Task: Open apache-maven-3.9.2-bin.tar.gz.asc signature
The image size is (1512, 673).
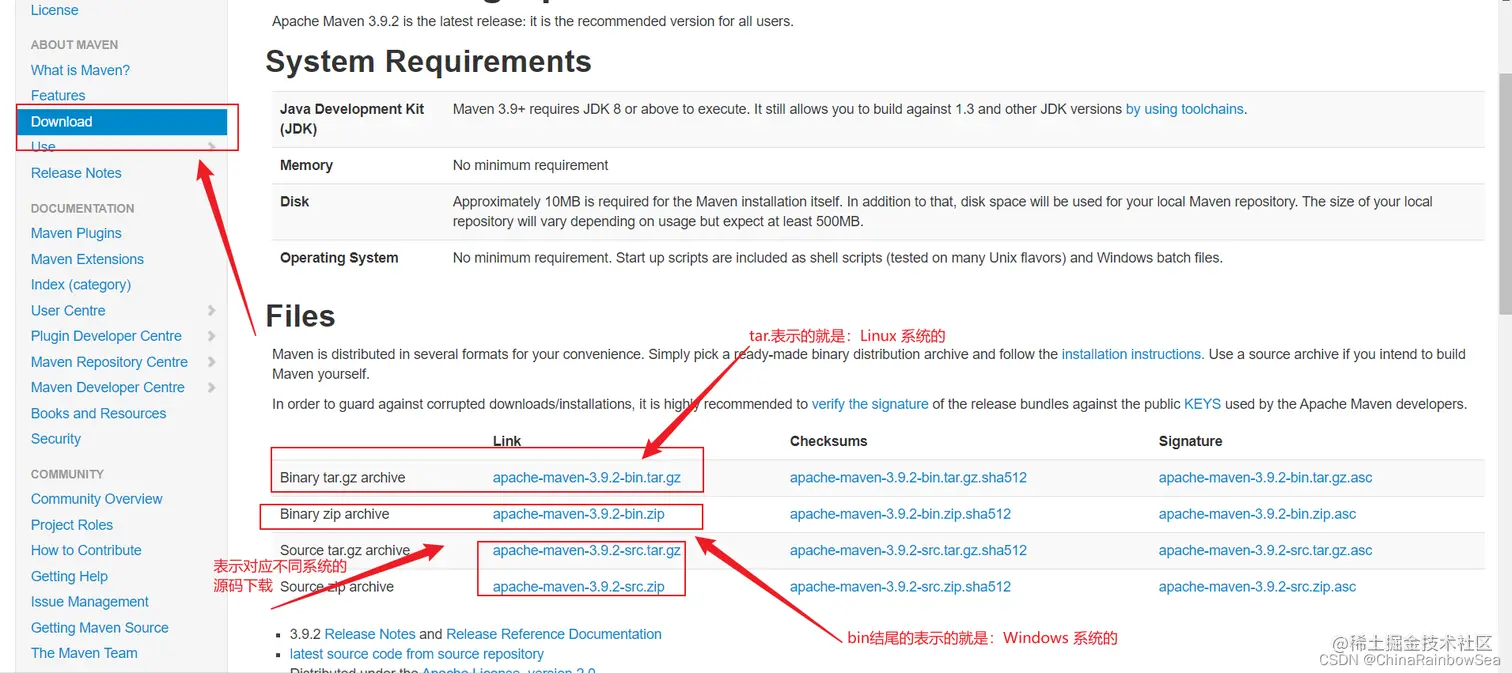Action: [x=1265, y=478]
